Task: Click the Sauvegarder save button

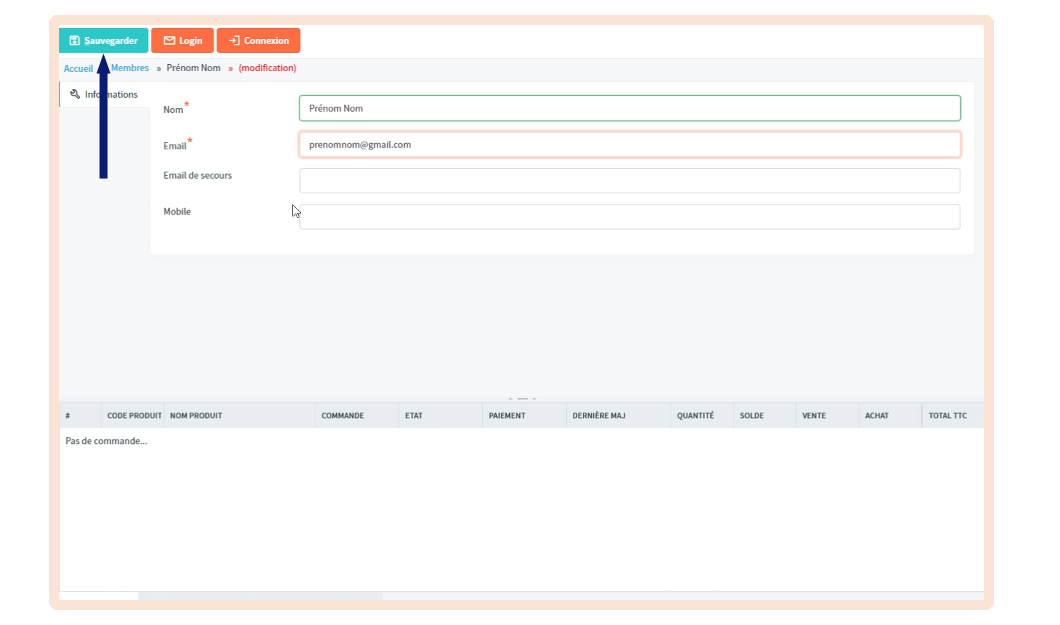Action: coord(103,41)
